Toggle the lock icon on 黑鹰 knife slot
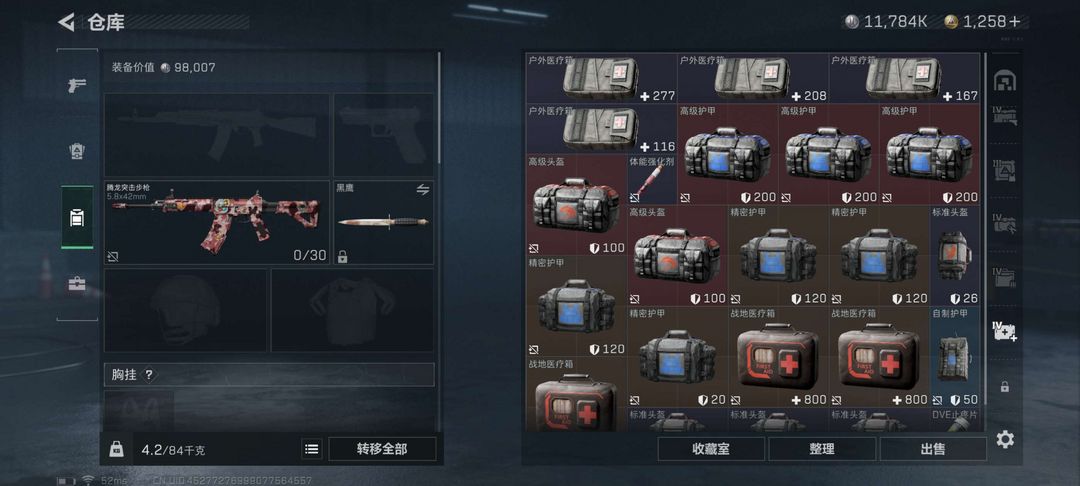The width and height of the screenshot is (1080, 486). pyautogui.click(x=342, y=257)
